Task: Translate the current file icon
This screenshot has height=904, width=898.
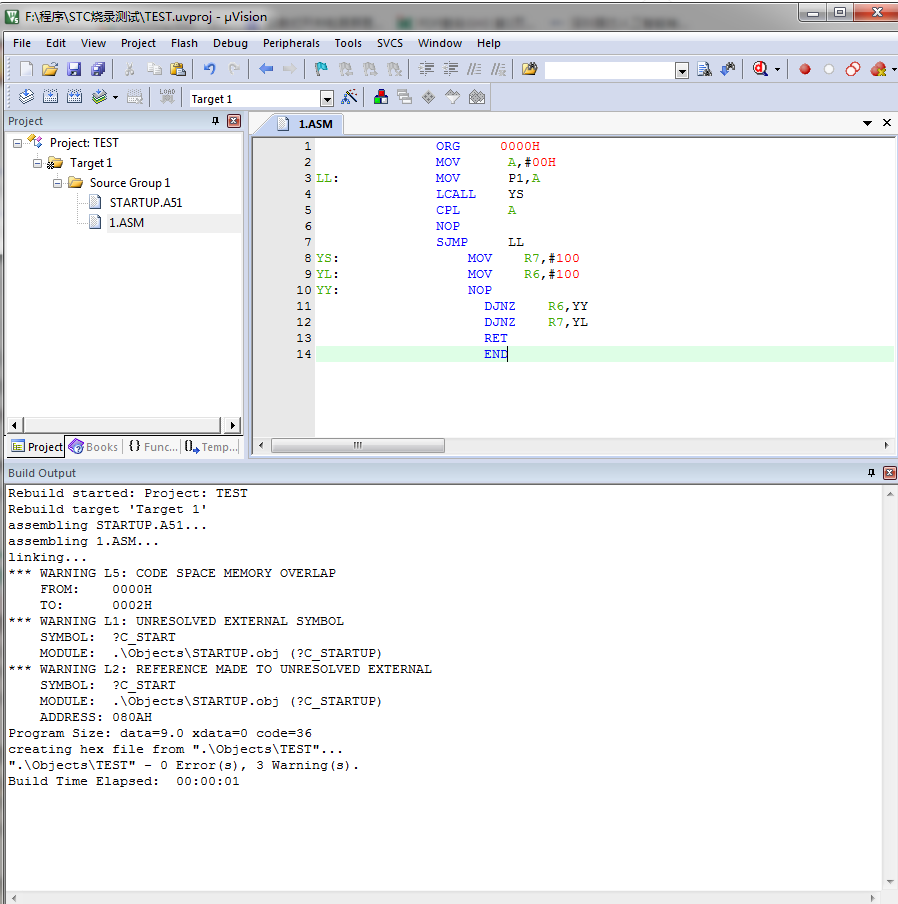Action: 26,97
